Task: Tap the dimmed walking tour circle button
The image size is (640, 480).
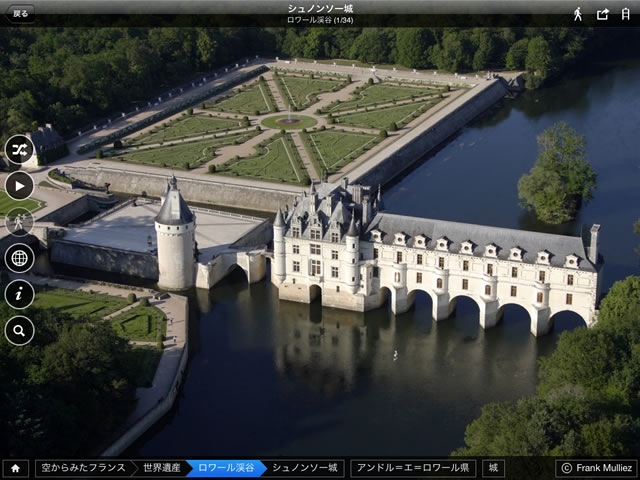Action: pos(20,222)
